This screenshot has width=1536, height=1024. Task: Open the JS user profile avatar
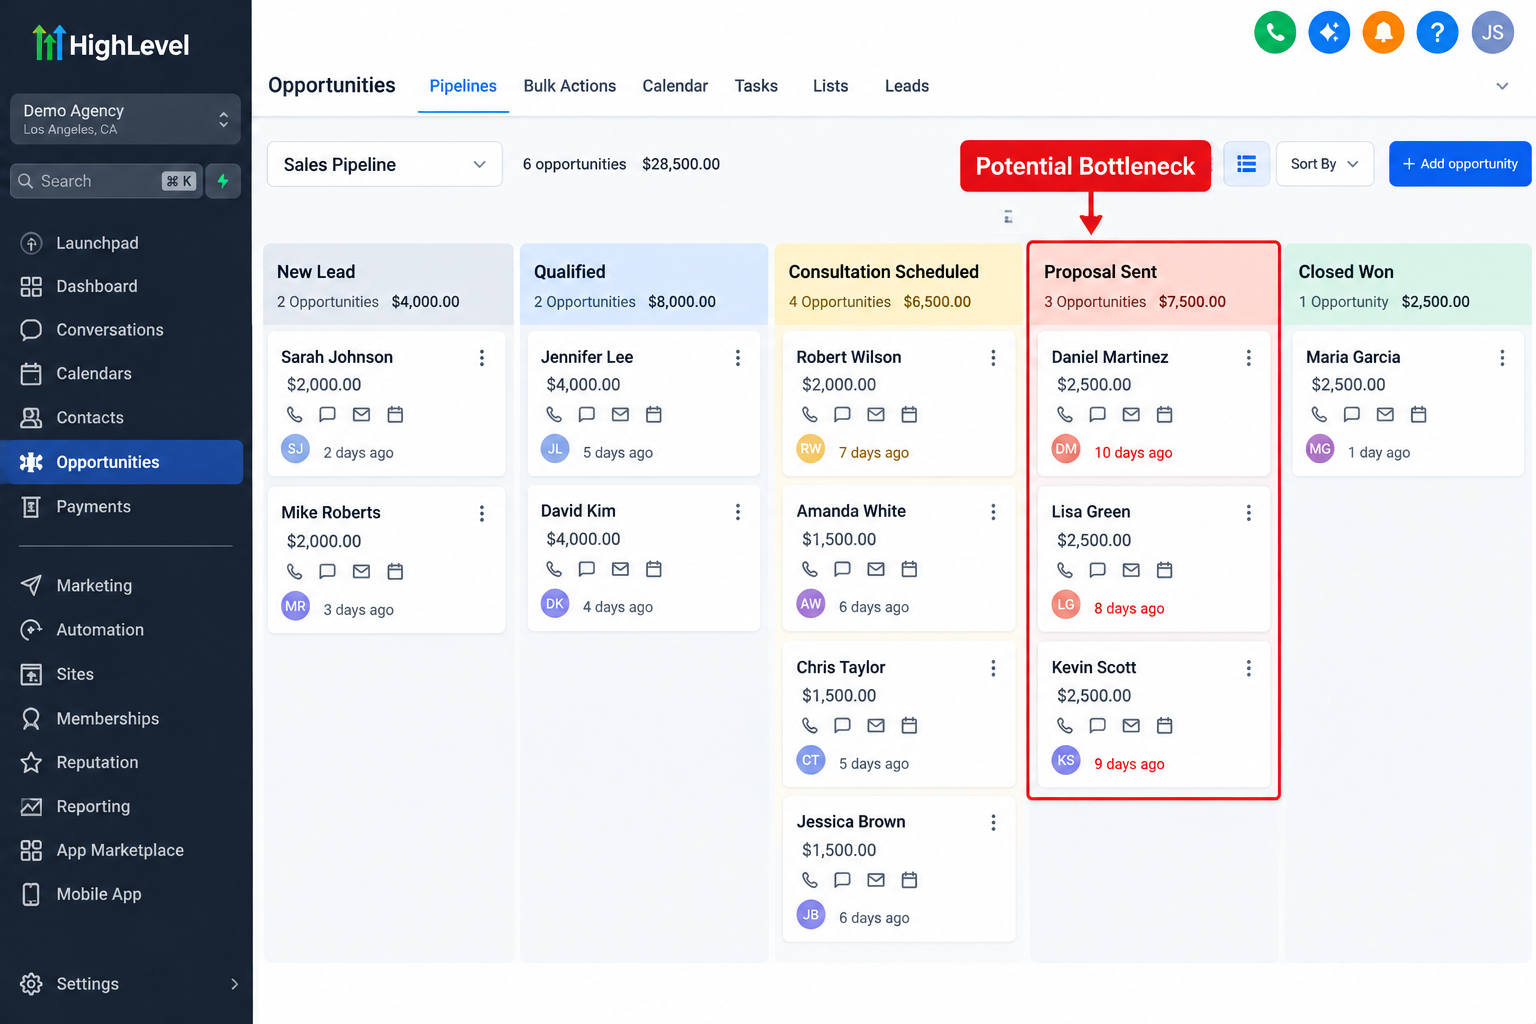[1493, 33]
